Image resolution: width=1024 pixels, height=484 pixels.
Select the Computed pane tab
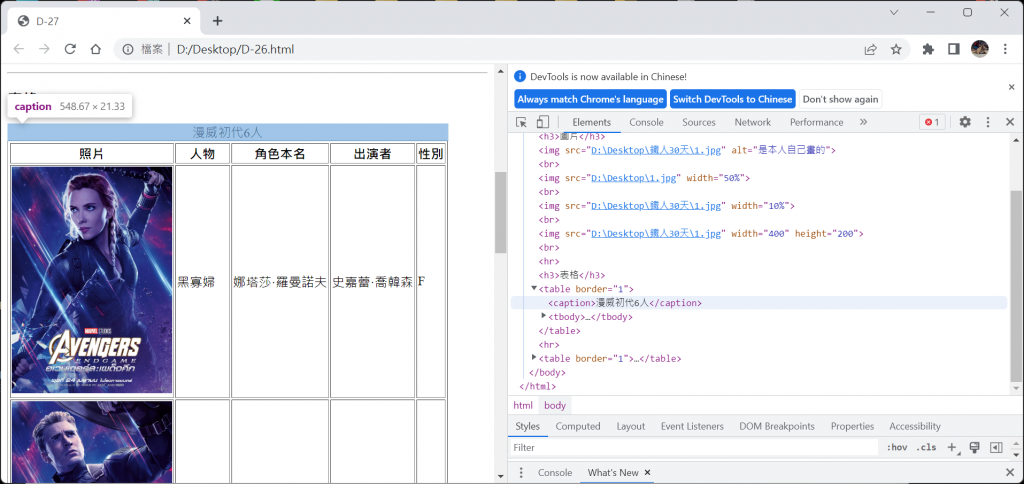point(578,426)
